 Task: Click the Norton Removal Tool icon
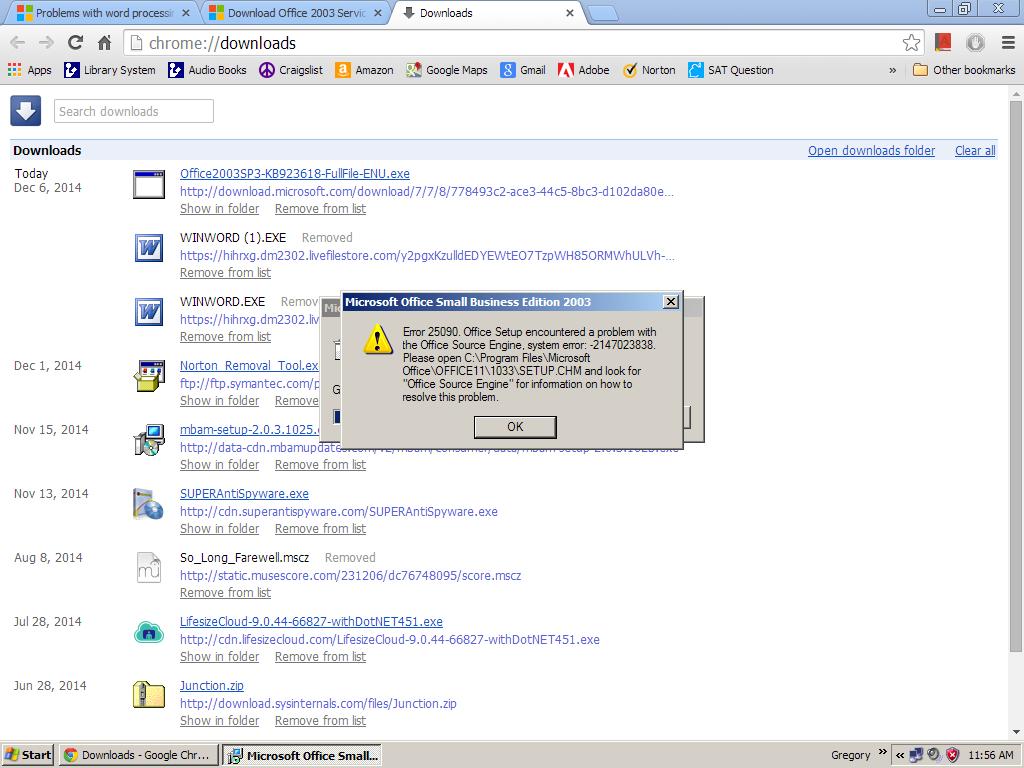pyautogui.click(x=149, y=376)
